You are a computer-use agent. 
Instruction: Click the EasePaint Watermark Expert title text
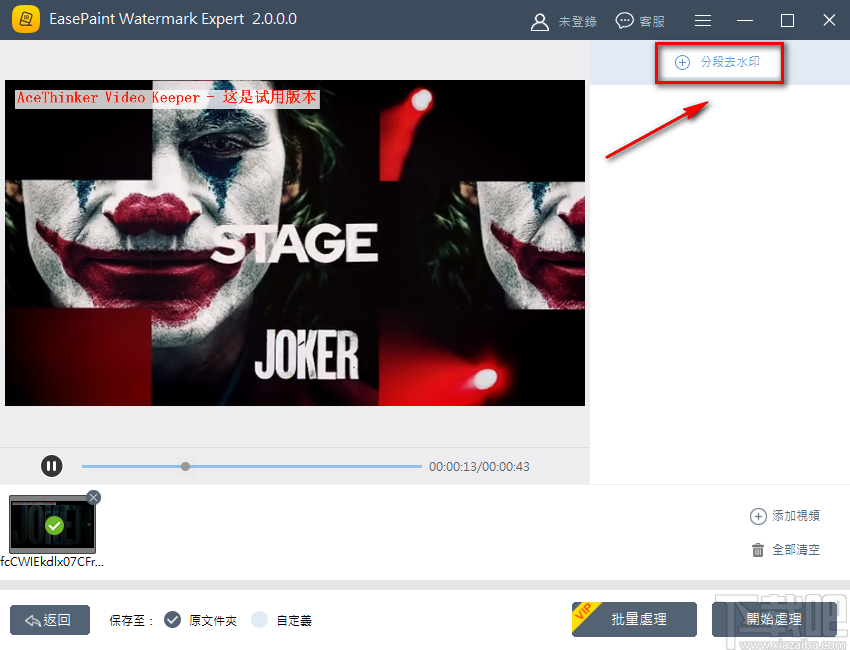(x=173, y=19)
